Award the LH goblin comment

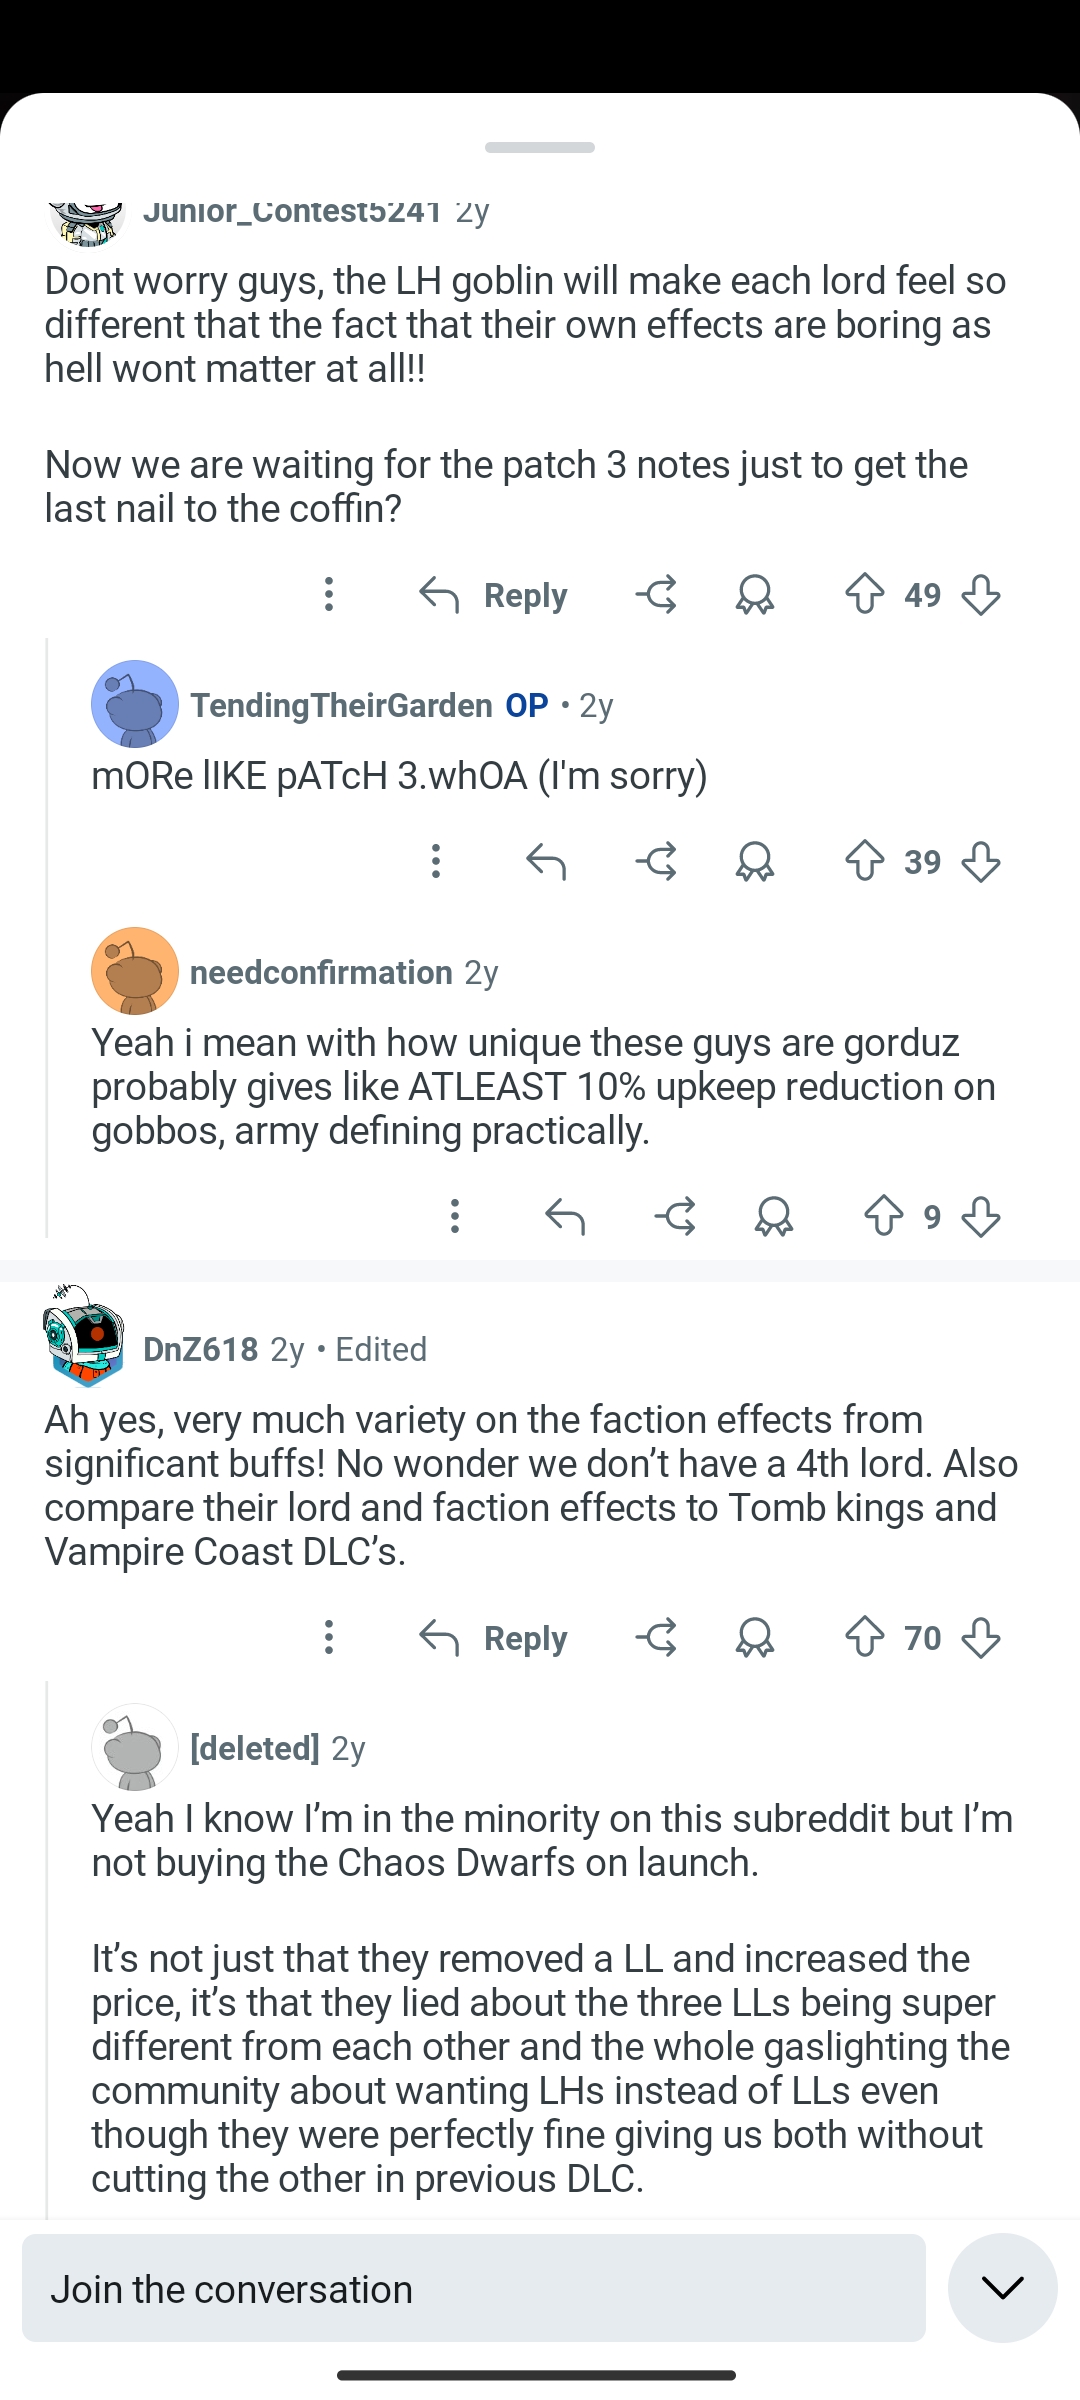pos(755,594)
